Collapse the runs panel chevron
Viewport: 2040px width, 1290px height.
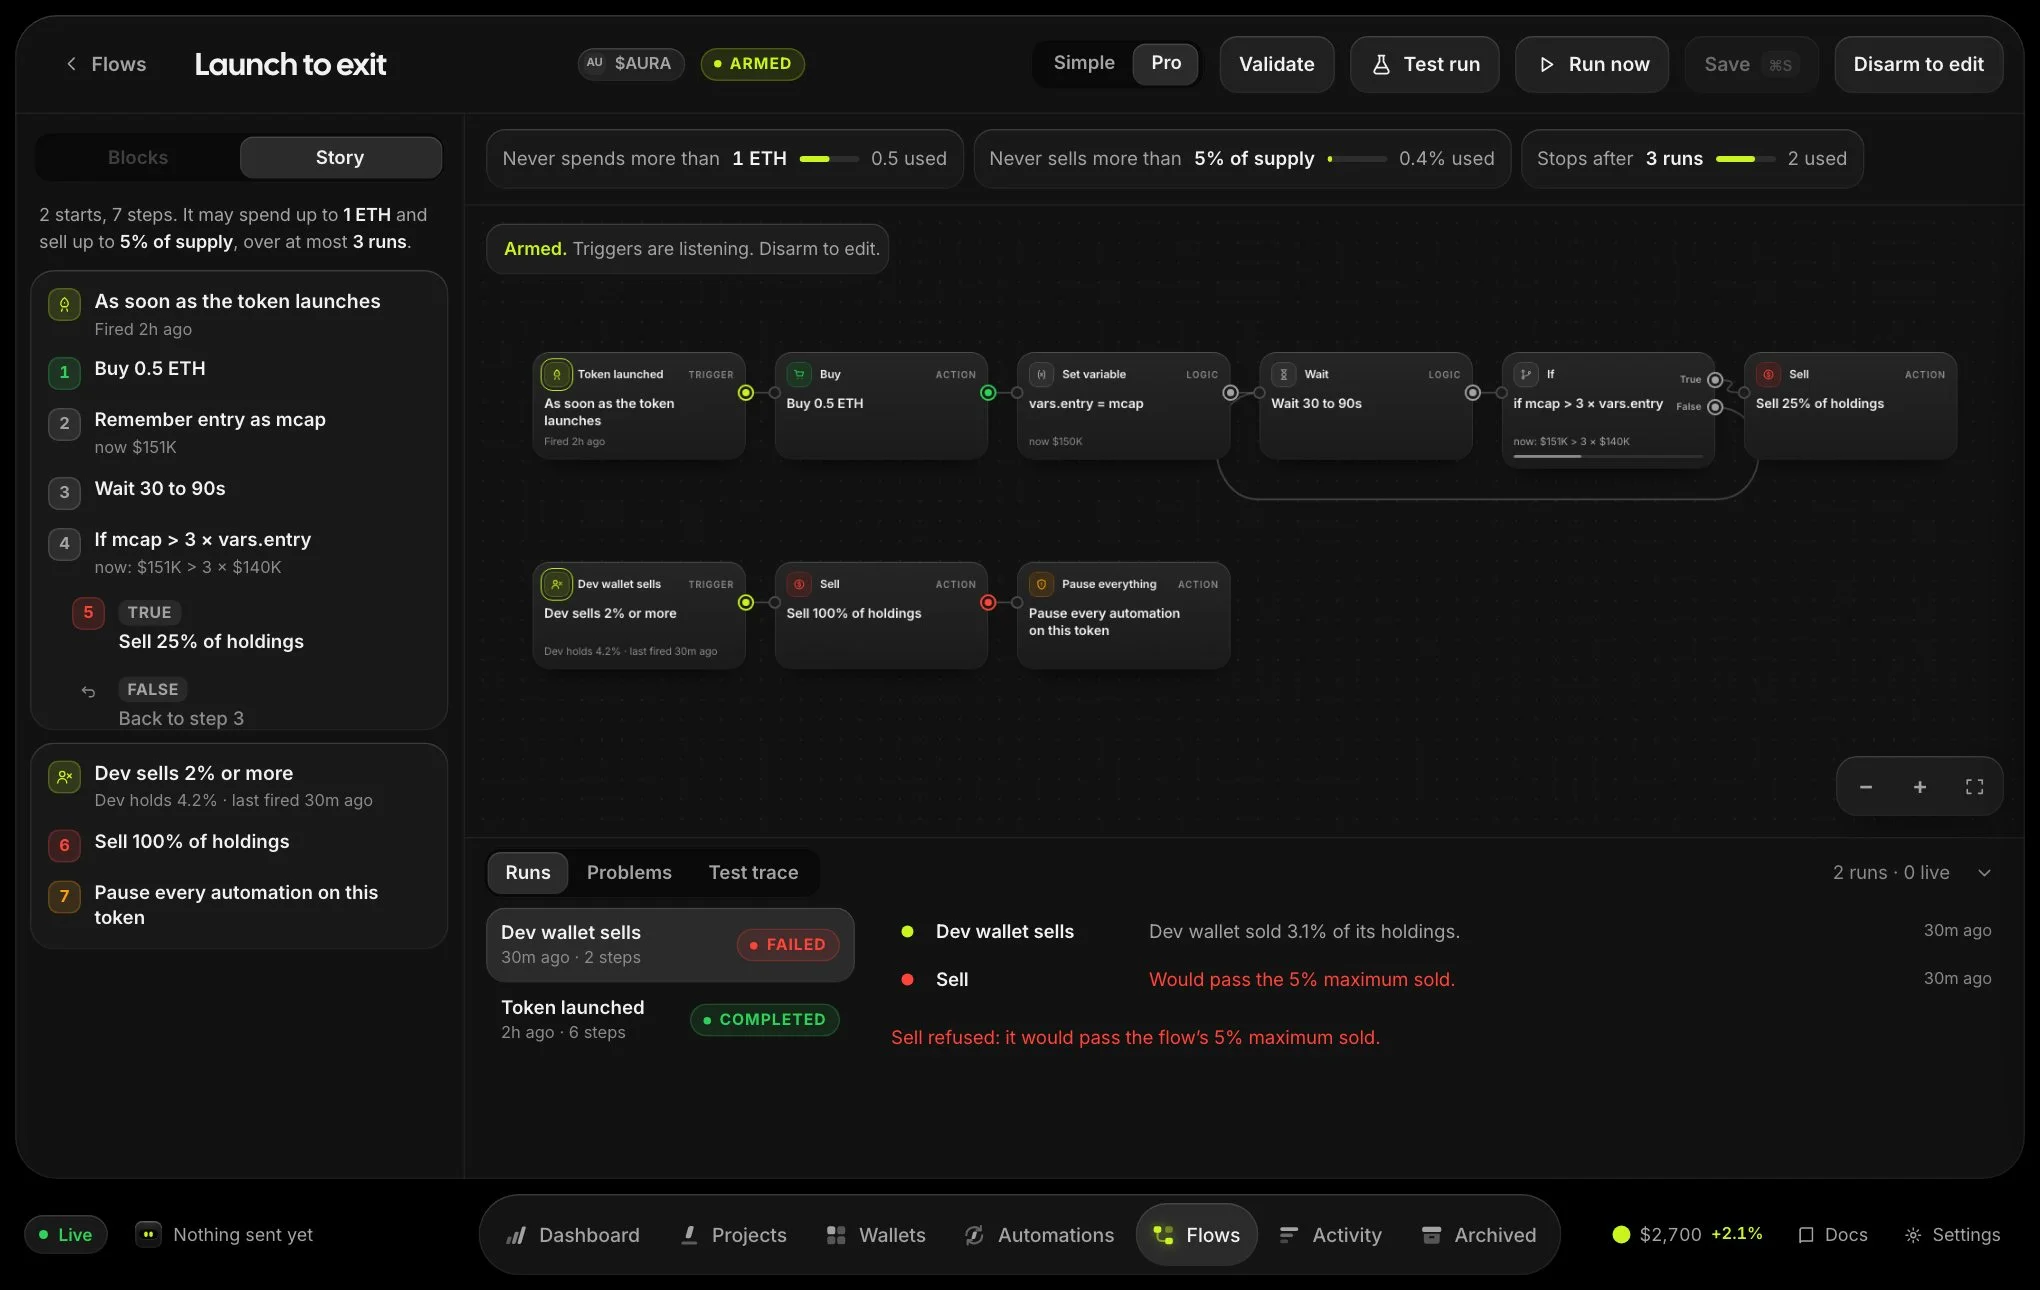point(1984,873)
